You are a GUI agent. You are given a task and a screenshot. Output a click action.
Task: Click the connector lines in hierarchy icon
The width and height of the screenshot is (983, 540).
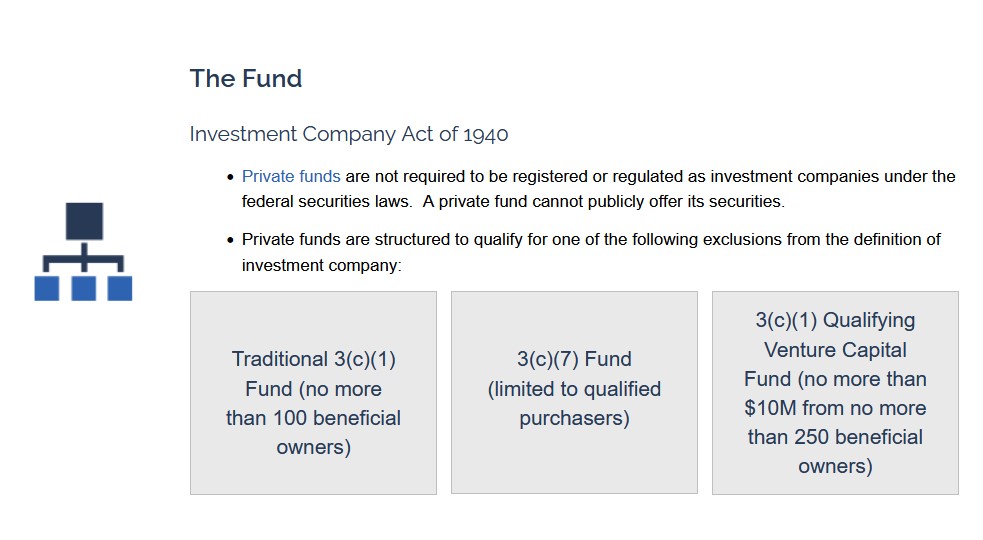tap(83, 258)
